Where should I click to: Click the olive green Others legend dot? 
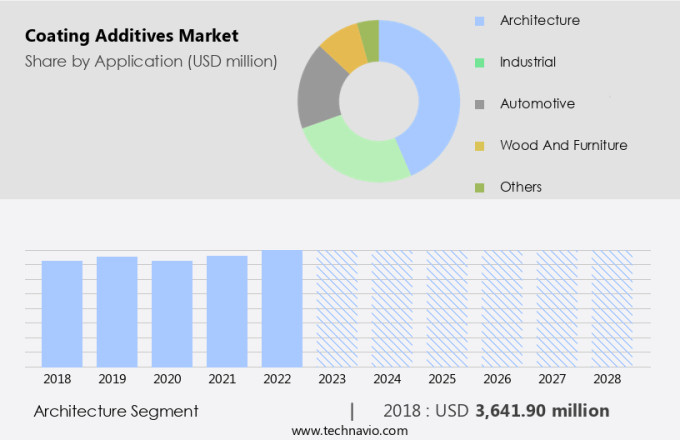[481, 187]
